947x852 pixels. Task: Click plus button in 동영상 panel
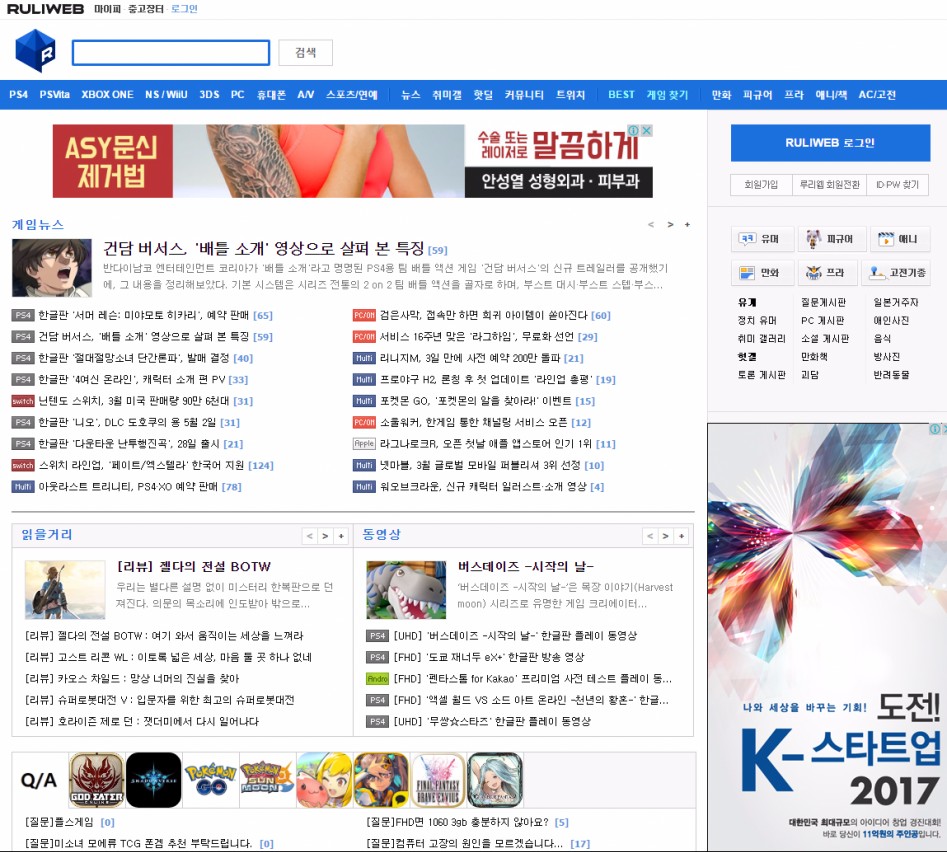682,536
